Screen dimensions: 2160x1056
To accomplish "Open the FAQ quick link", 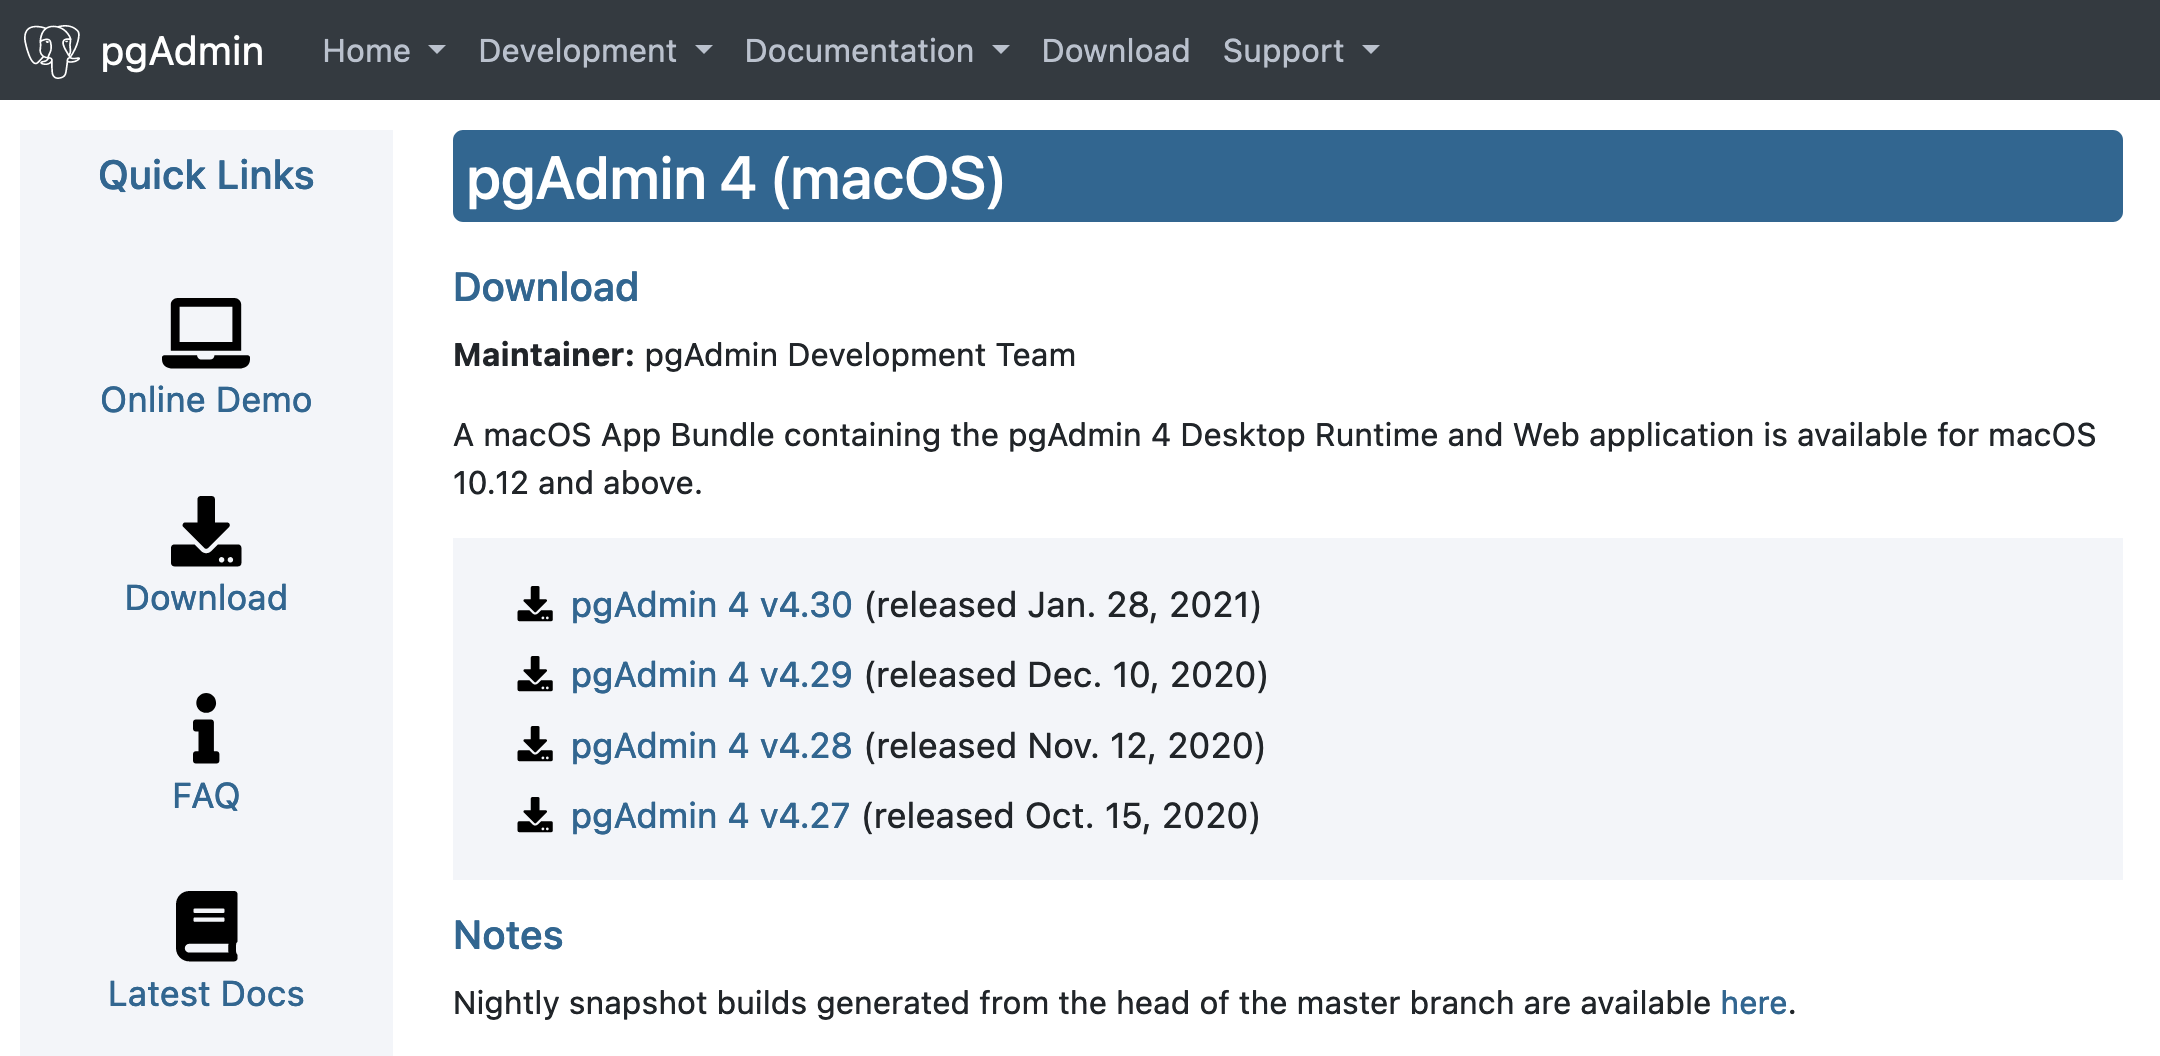I will coord(206,796).
